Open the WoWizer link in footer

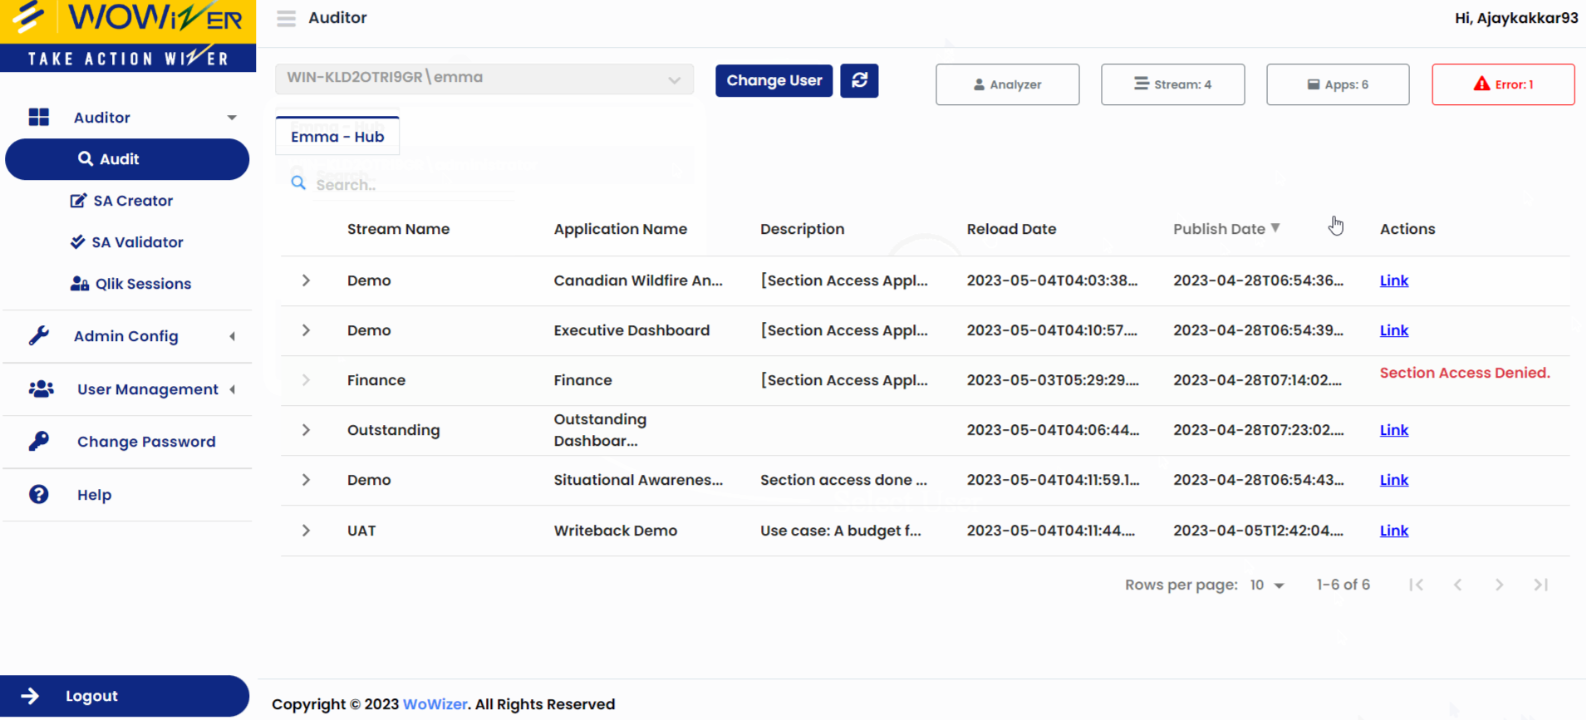(x=435, y=704)
